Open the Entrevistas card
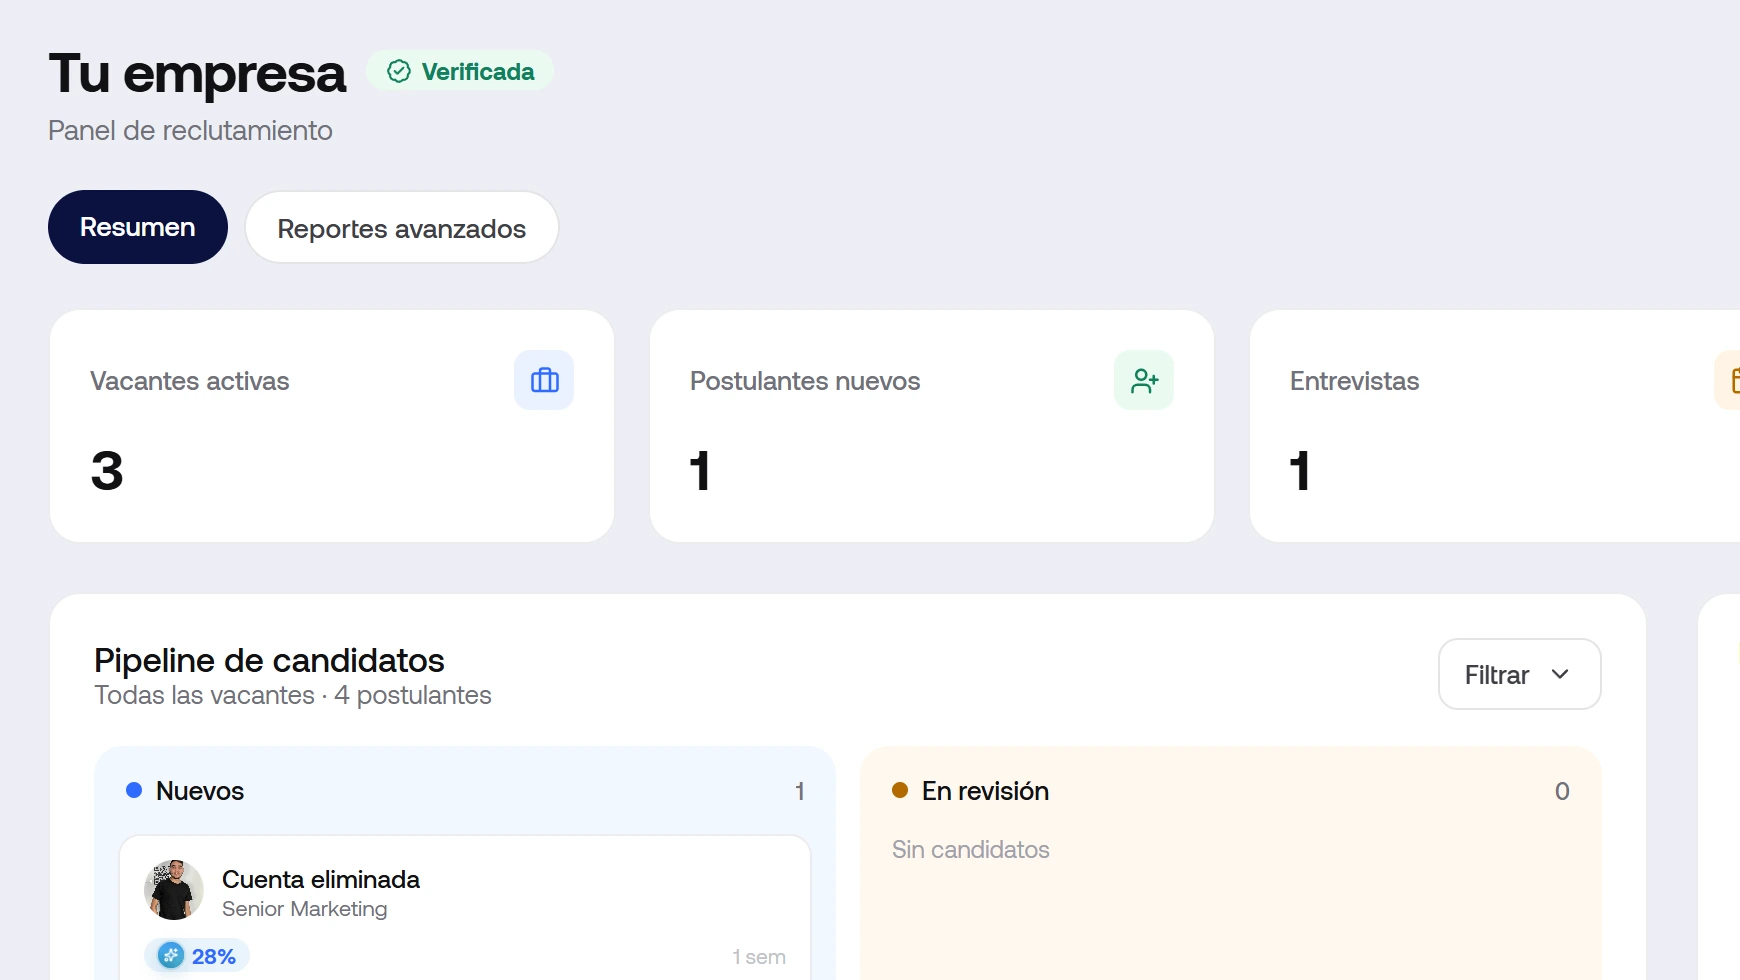Viewport: 1740px width, 980px height. point(1495,426)
